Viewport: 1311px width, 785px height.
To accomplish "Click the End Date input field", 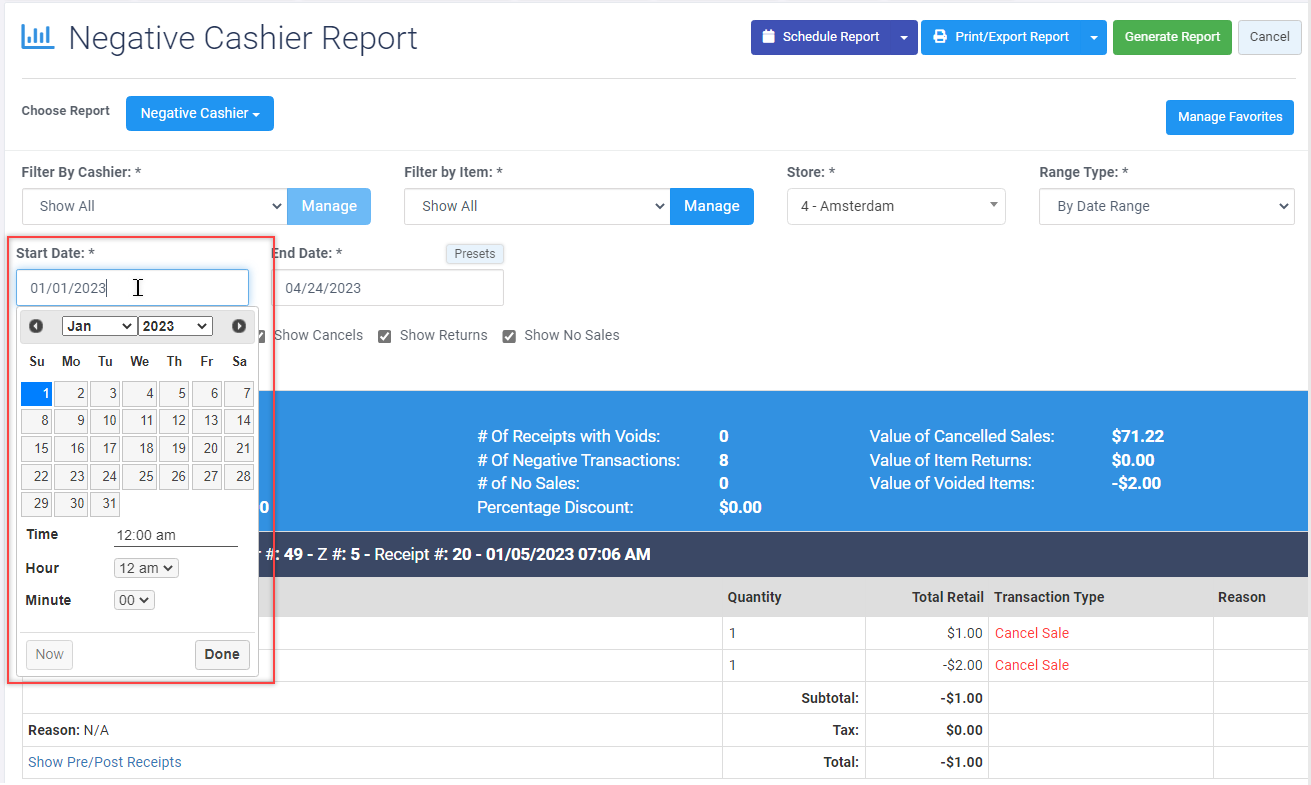I will click(x=388, y=288).
